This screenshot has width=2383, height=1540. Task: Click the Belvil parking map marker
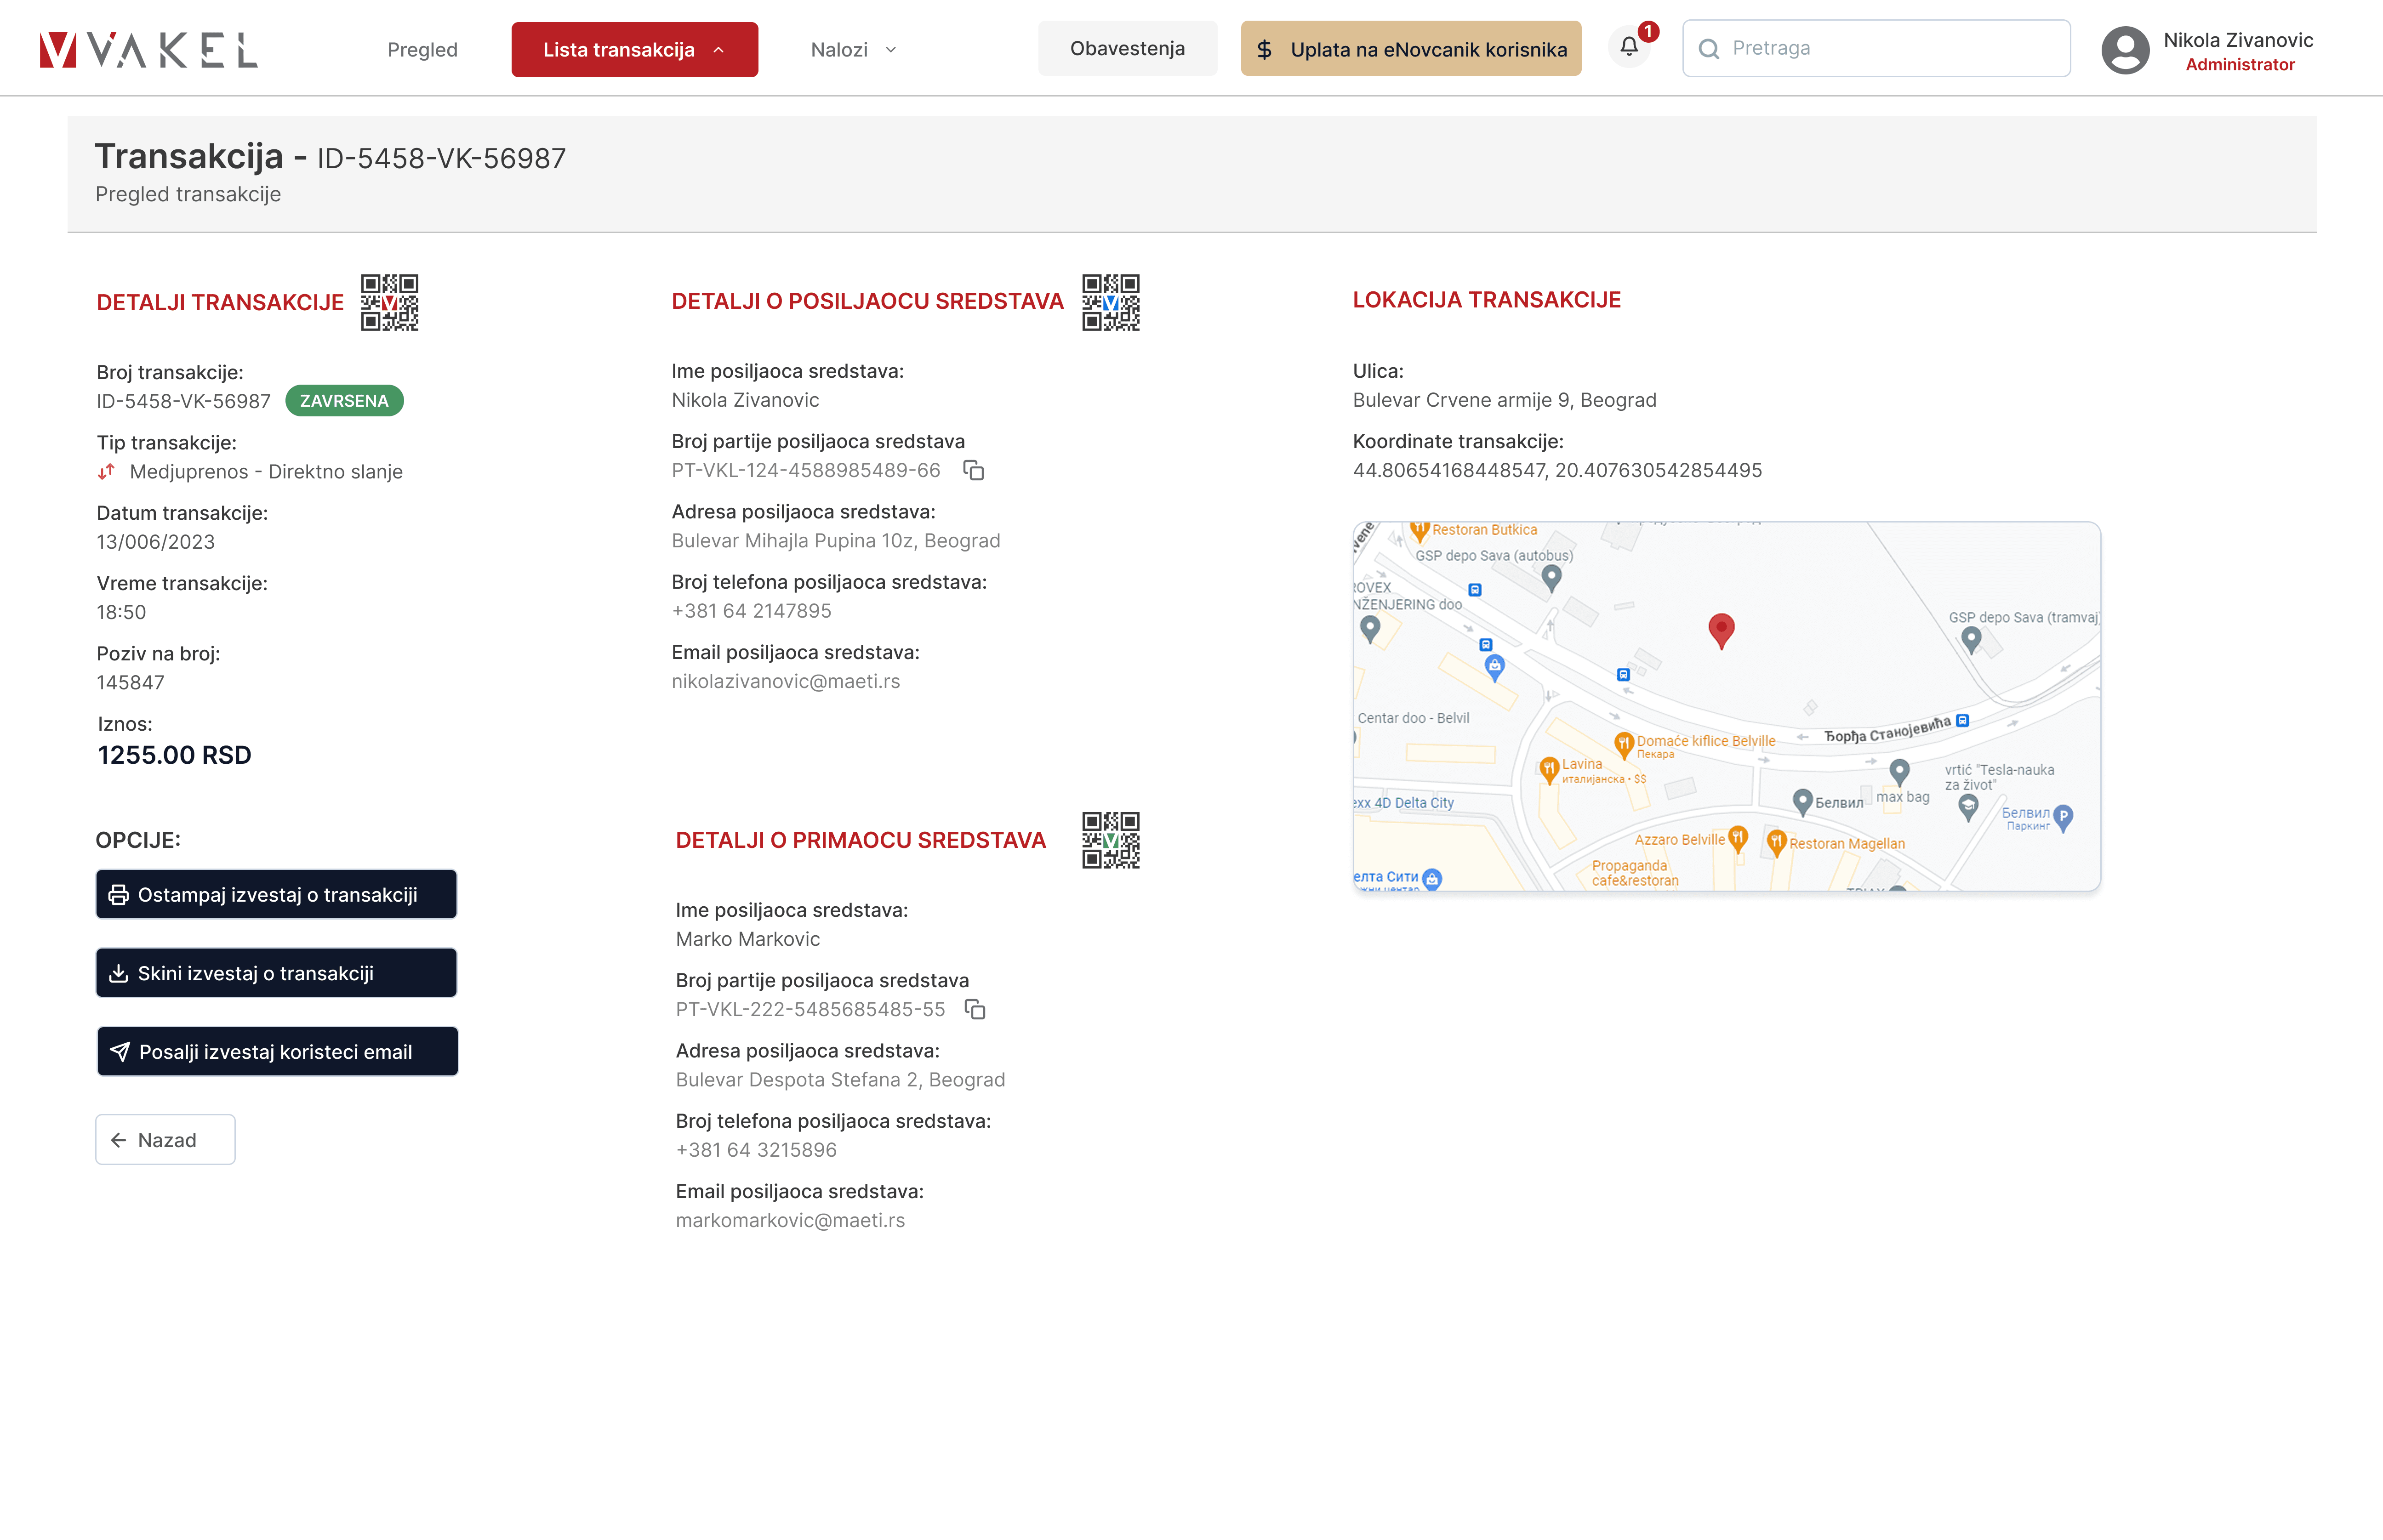point(2063,818)
